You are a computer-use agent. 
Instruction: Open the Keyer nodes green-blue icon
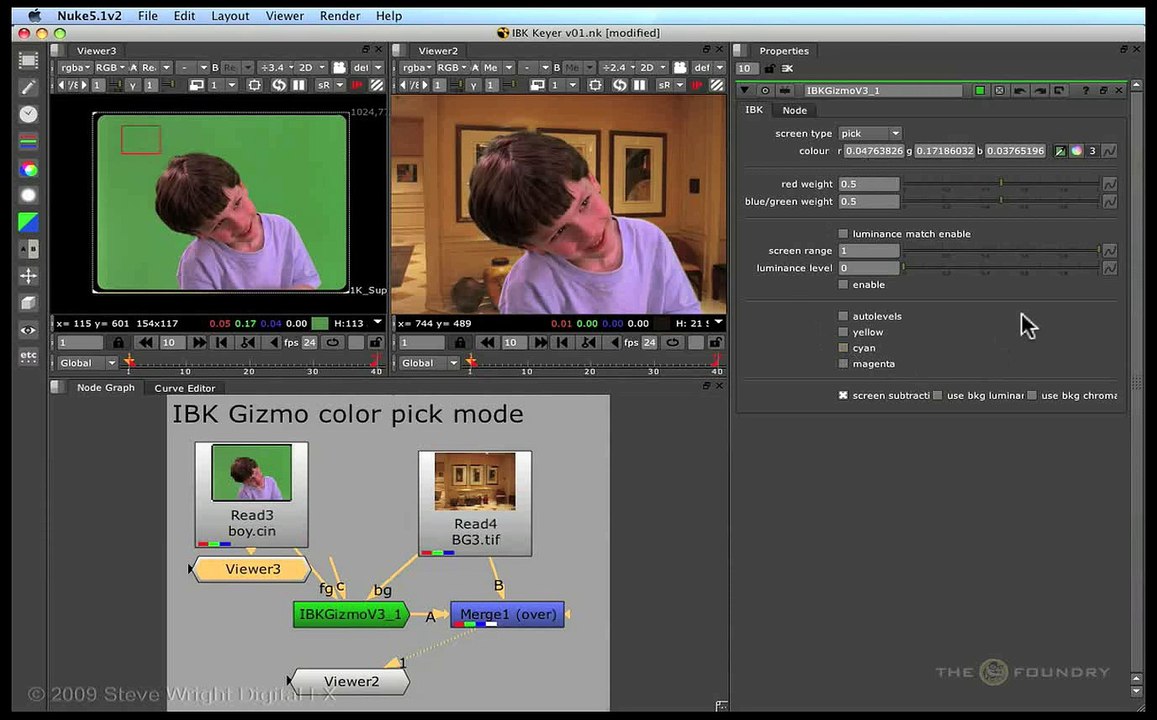tap(28, 222)
